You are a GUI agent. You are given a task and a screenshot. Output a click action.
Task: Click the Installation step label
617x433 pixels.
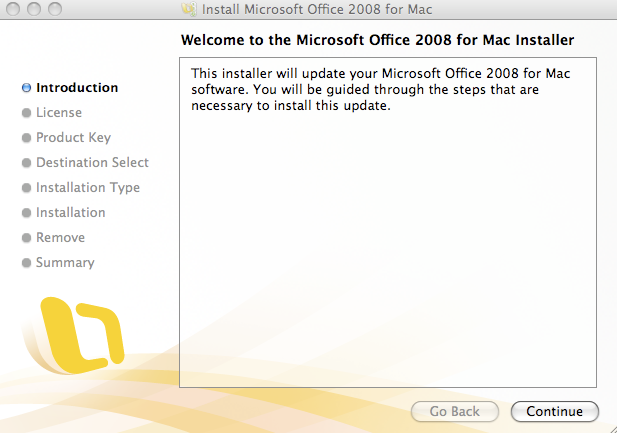70,213
